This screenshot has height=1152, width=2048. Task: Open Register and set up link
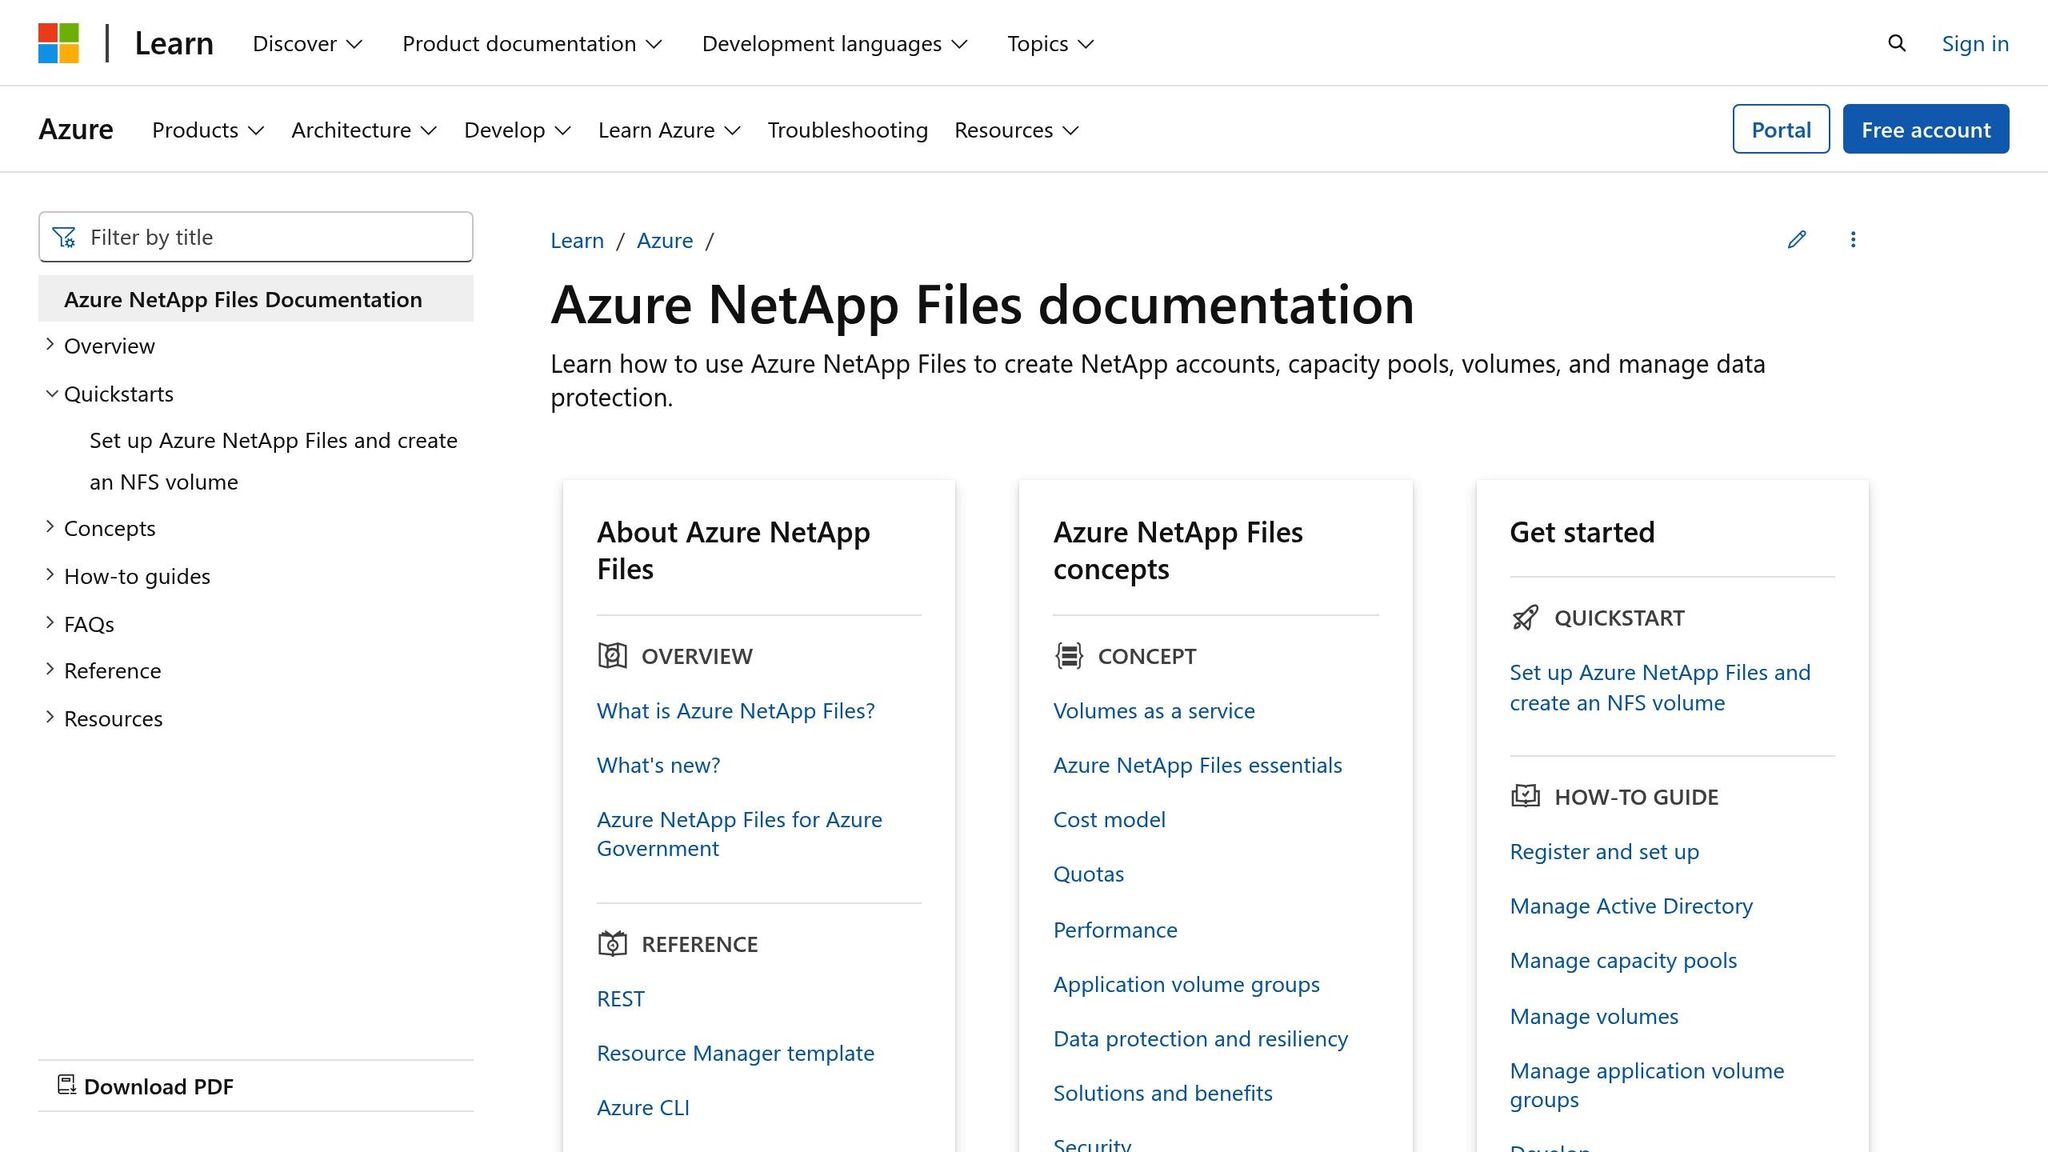tap(1604, 851)
